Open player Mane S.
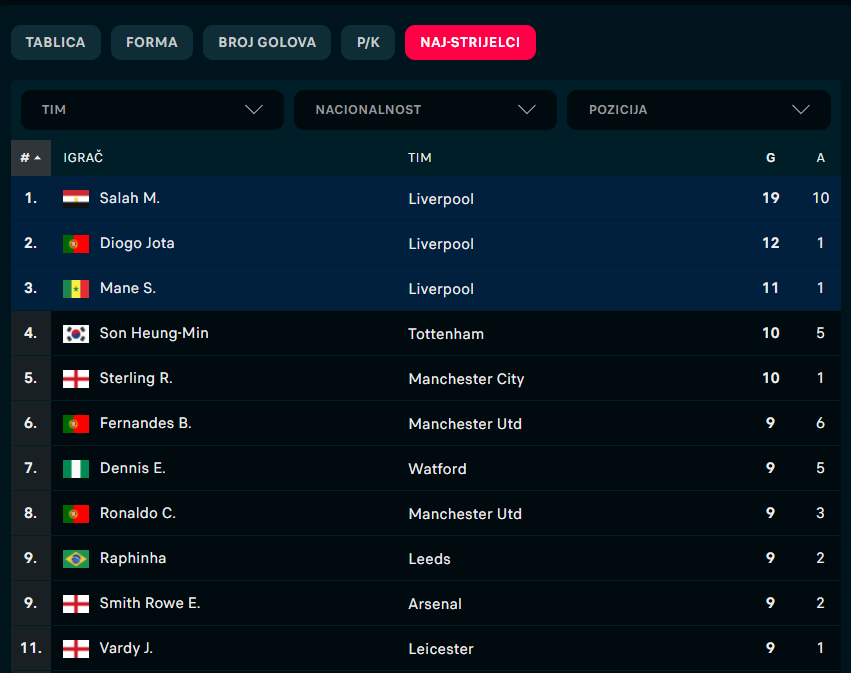The width and height of the screenshot is (851, 673). coord(128,288)
